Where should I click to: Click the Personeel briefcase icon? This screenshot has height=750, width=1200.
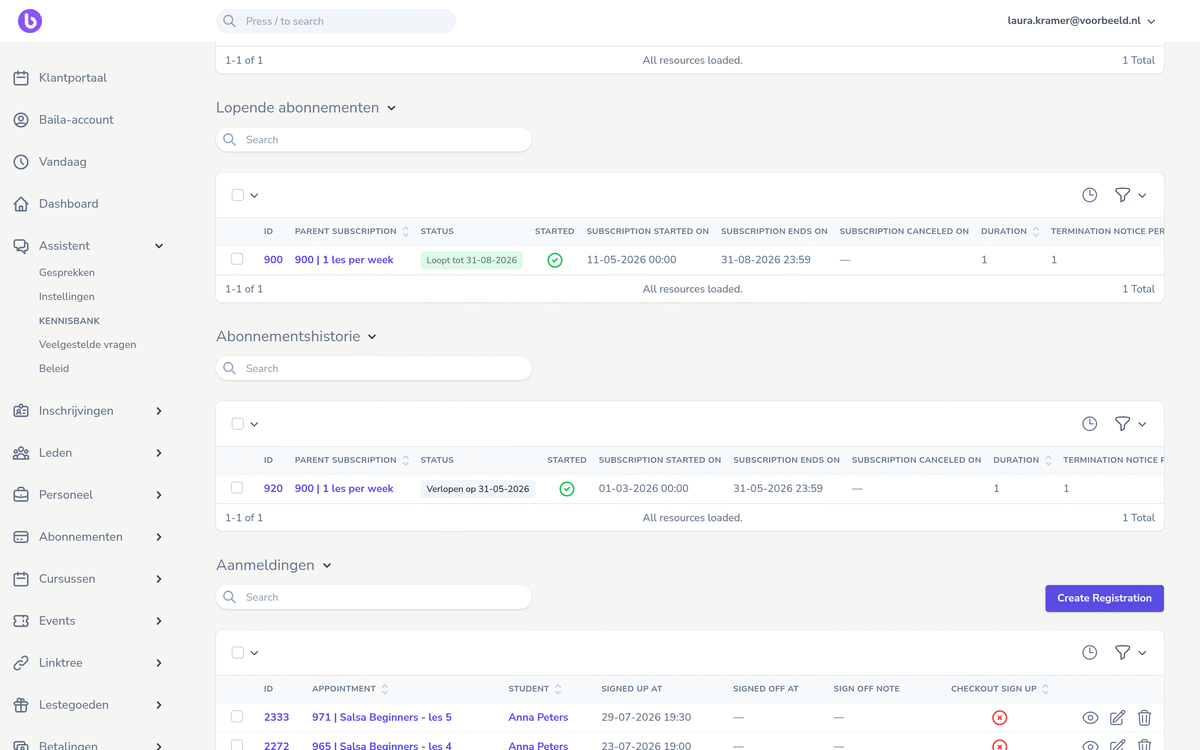[21, 495]
